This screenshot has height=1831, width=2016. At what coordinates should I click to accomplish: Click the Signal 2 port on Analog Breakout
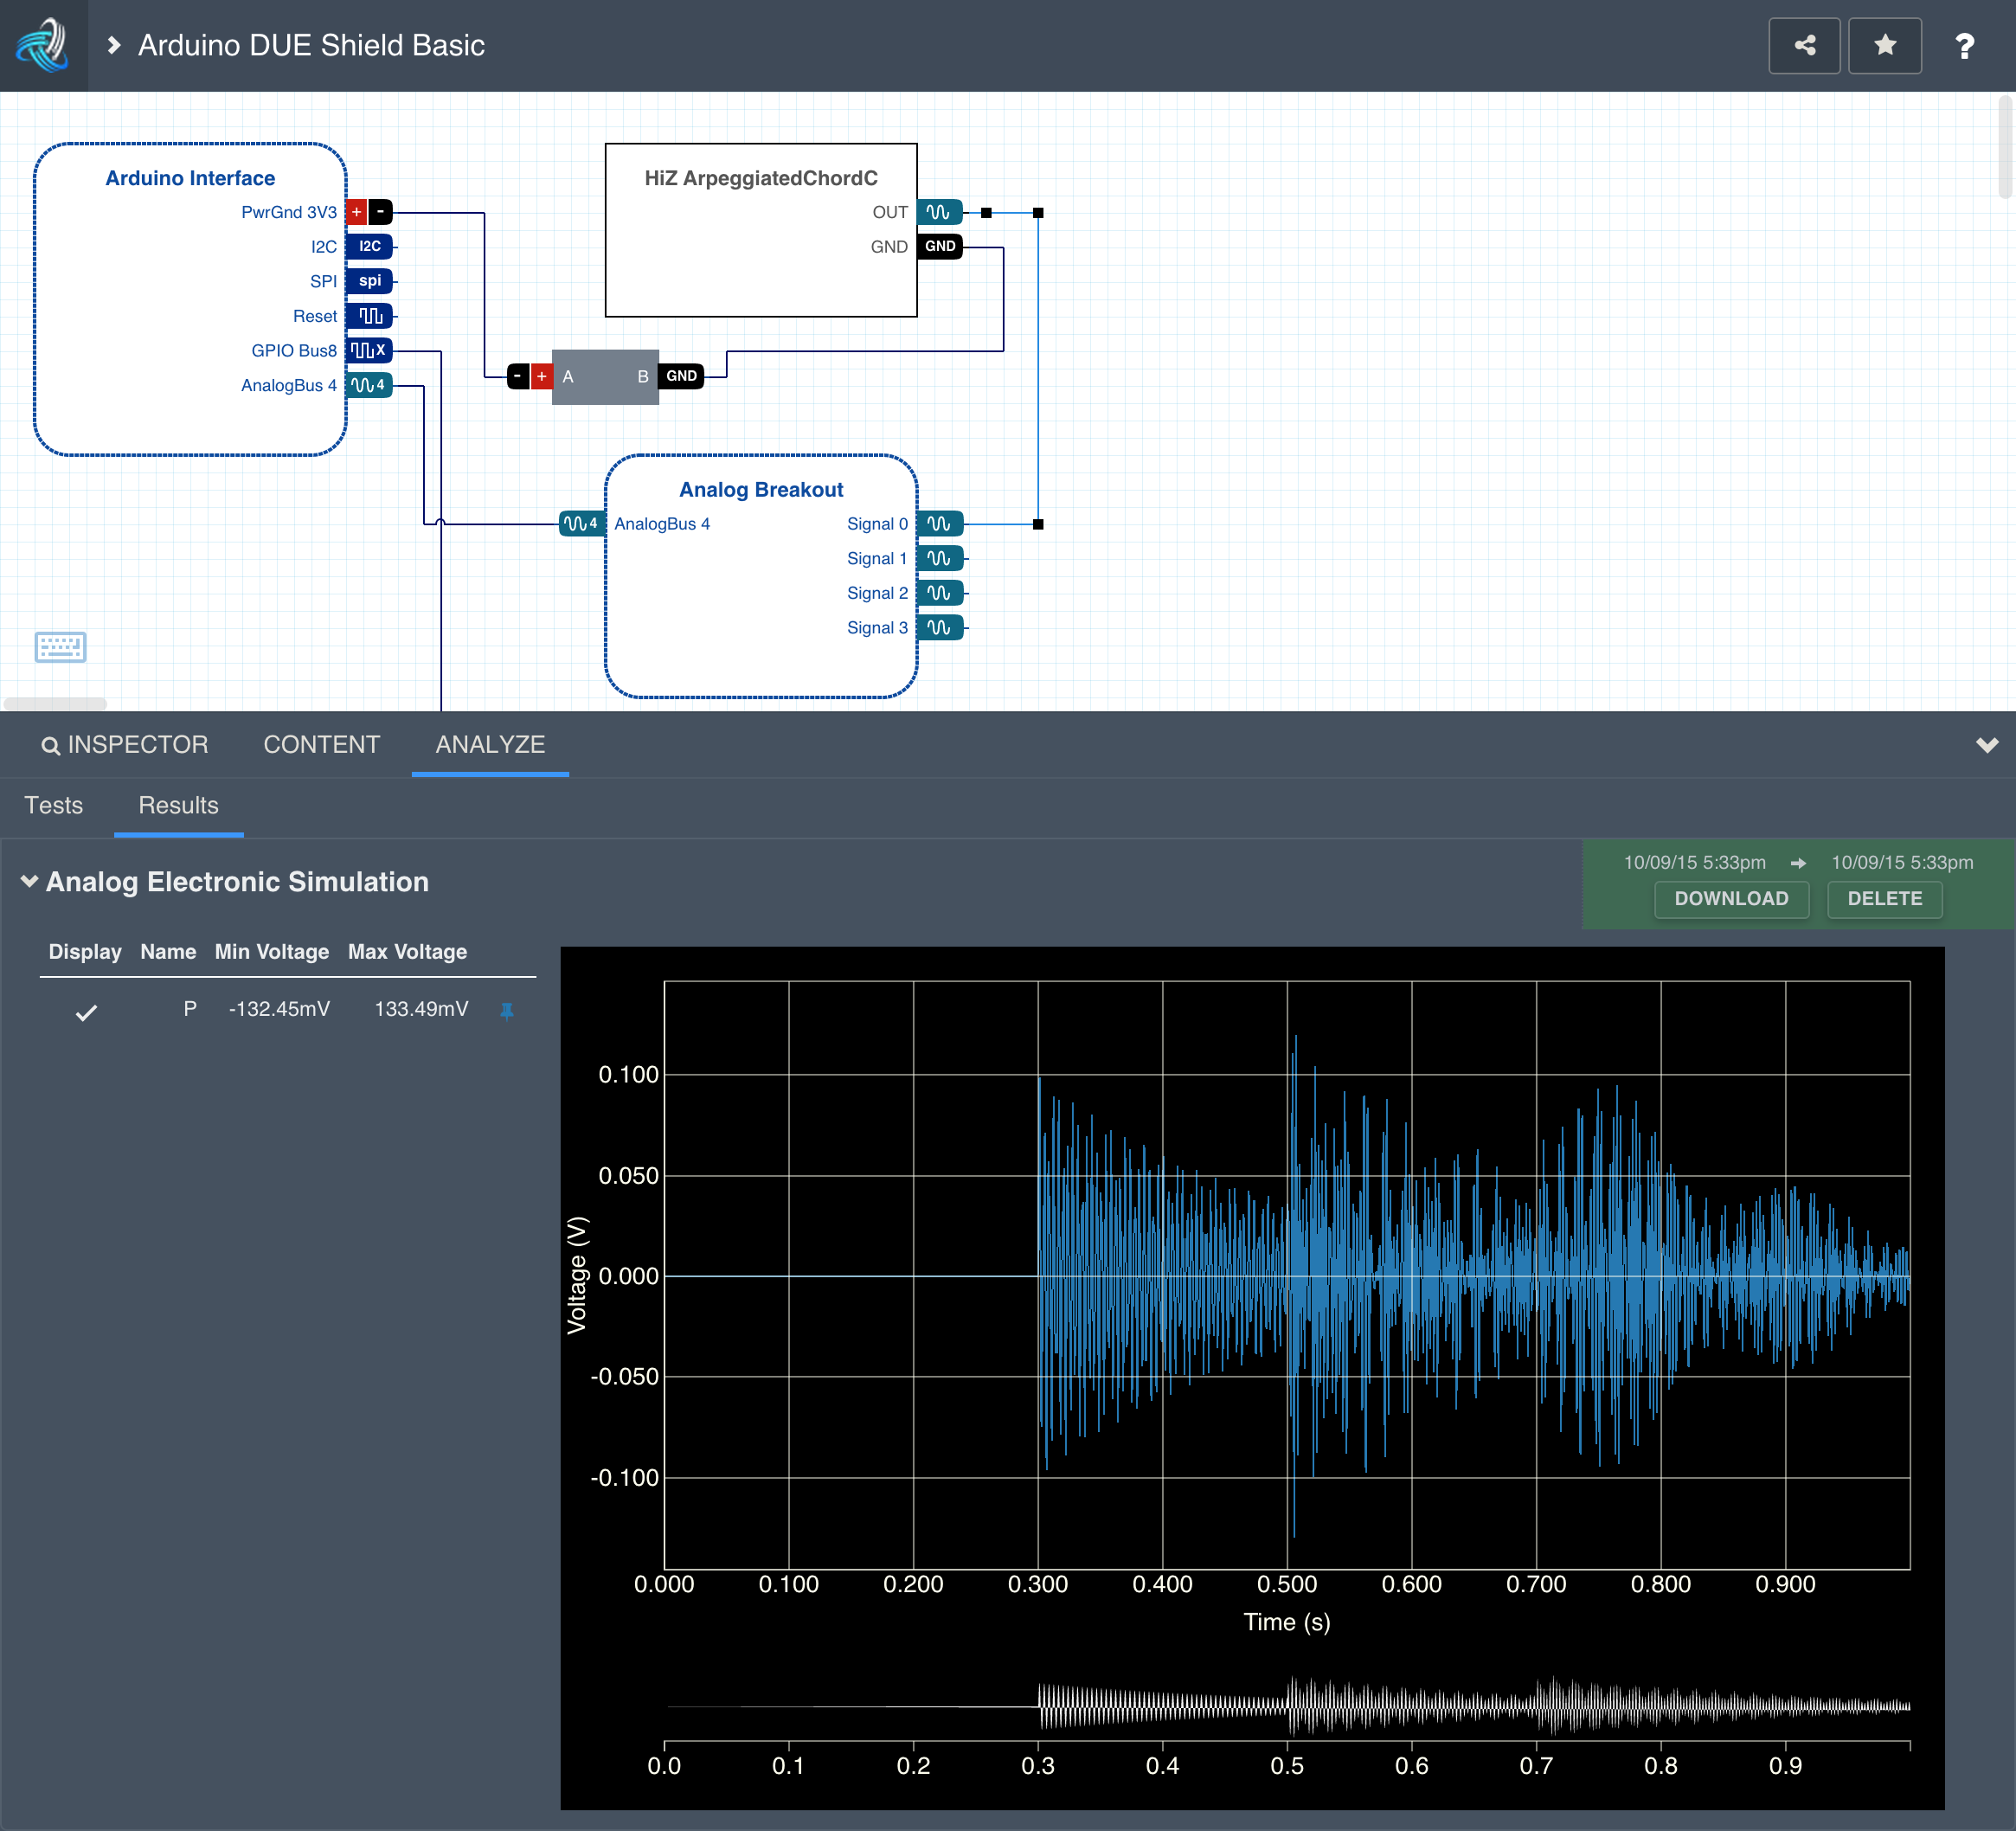(x=940, y=593)
